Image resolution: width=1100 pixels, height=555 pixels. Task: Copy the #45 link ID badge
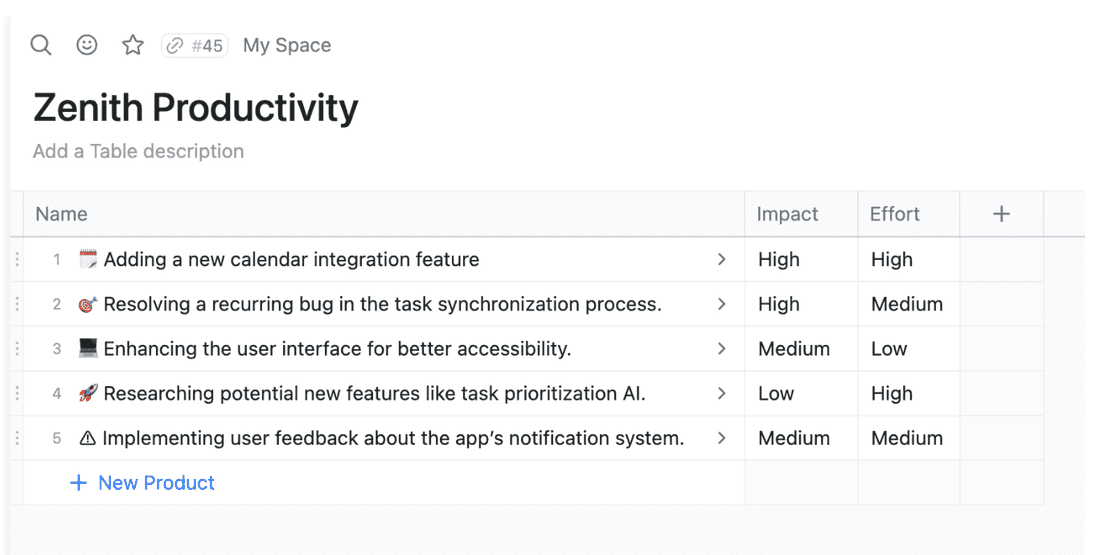click(x=195, y=45)
